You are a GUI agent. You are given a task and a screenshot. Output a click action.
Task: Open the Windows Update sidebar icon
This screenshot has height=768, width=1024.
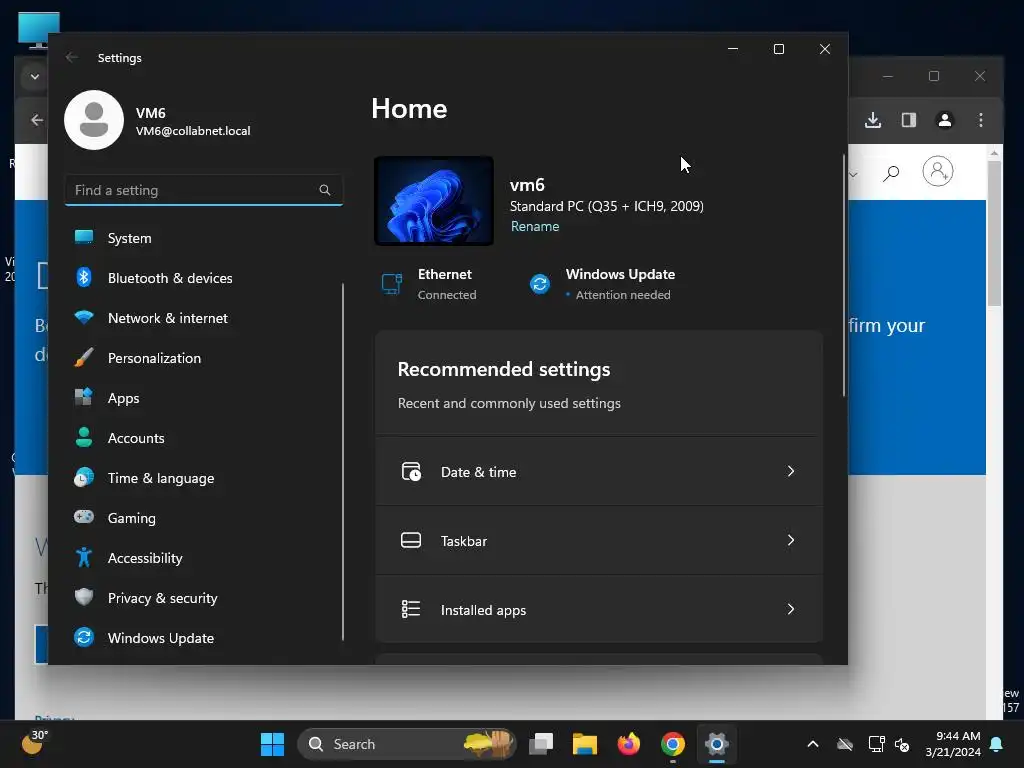coord(84,637)
